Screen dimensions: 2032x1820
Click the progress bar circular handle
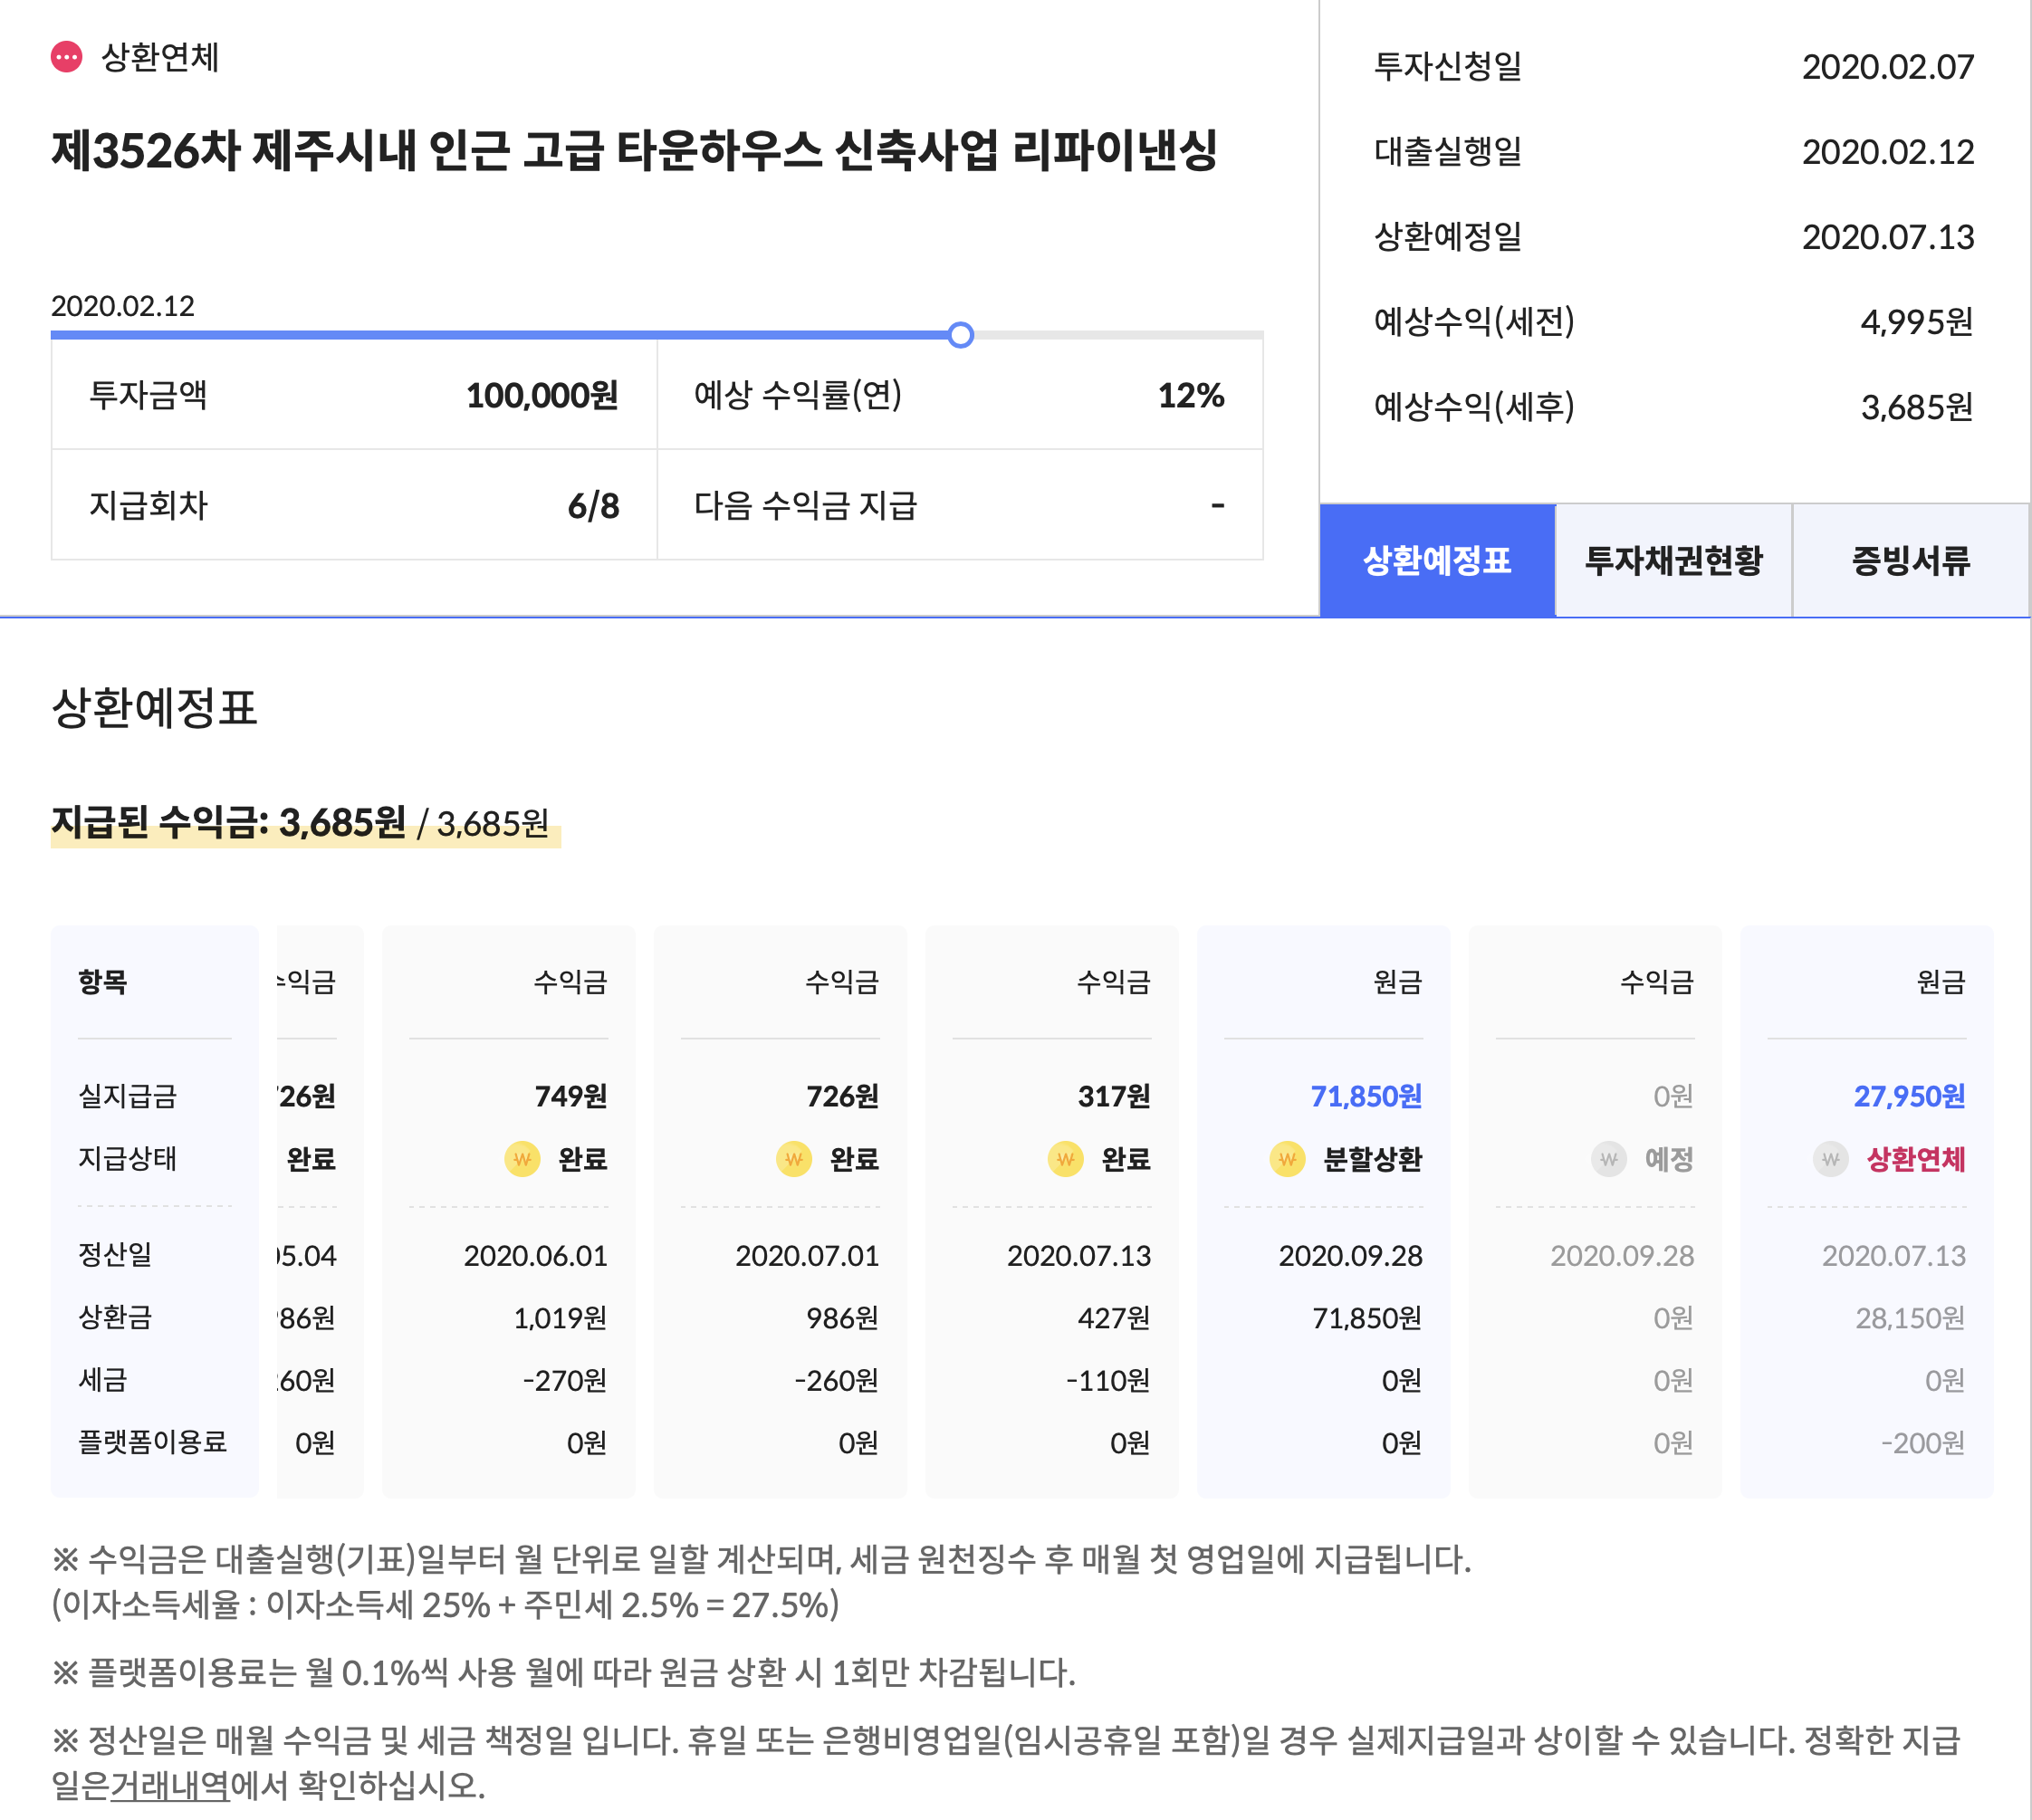(960, 335)
